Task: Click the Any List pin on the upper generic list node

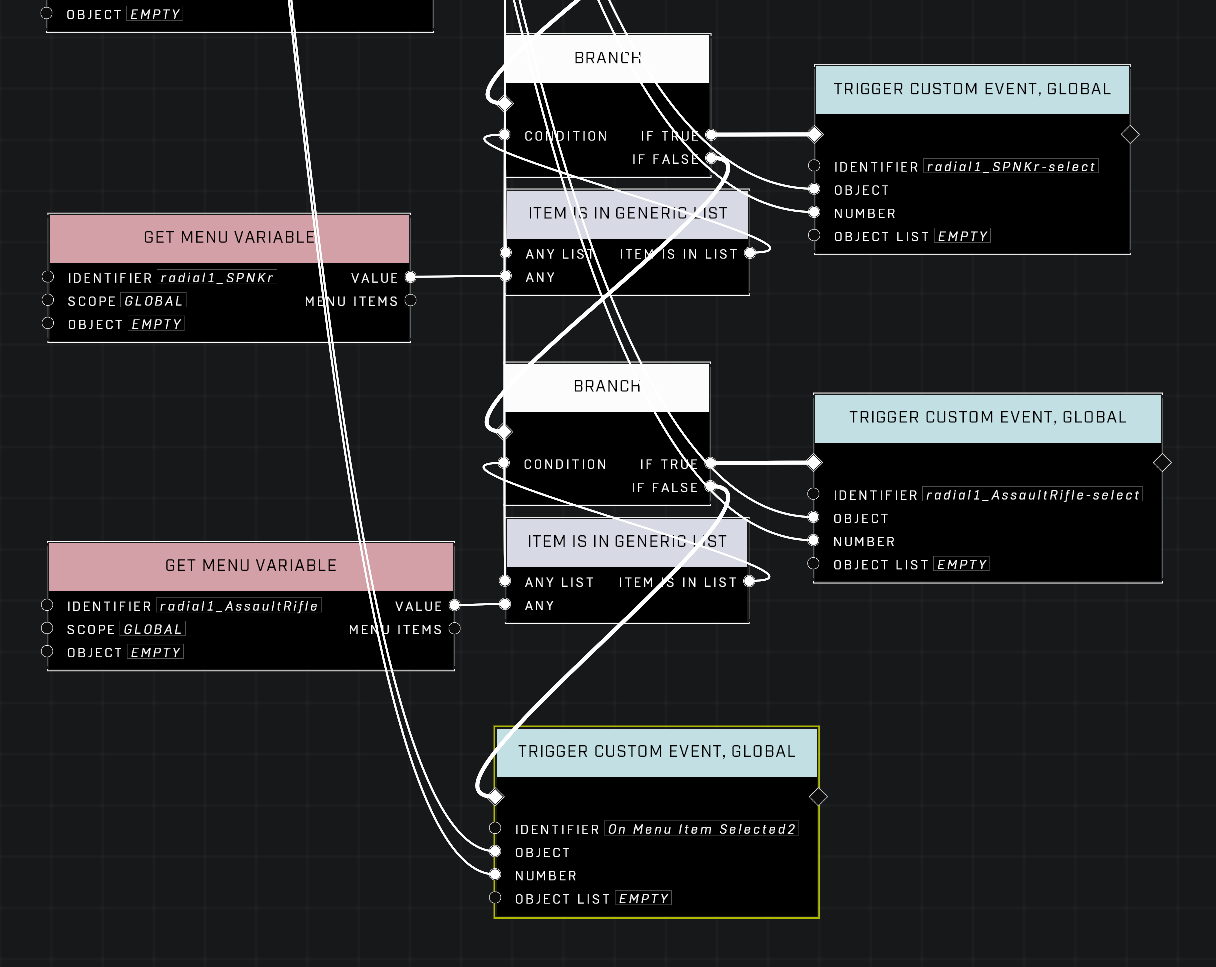Action: [506, 253]
